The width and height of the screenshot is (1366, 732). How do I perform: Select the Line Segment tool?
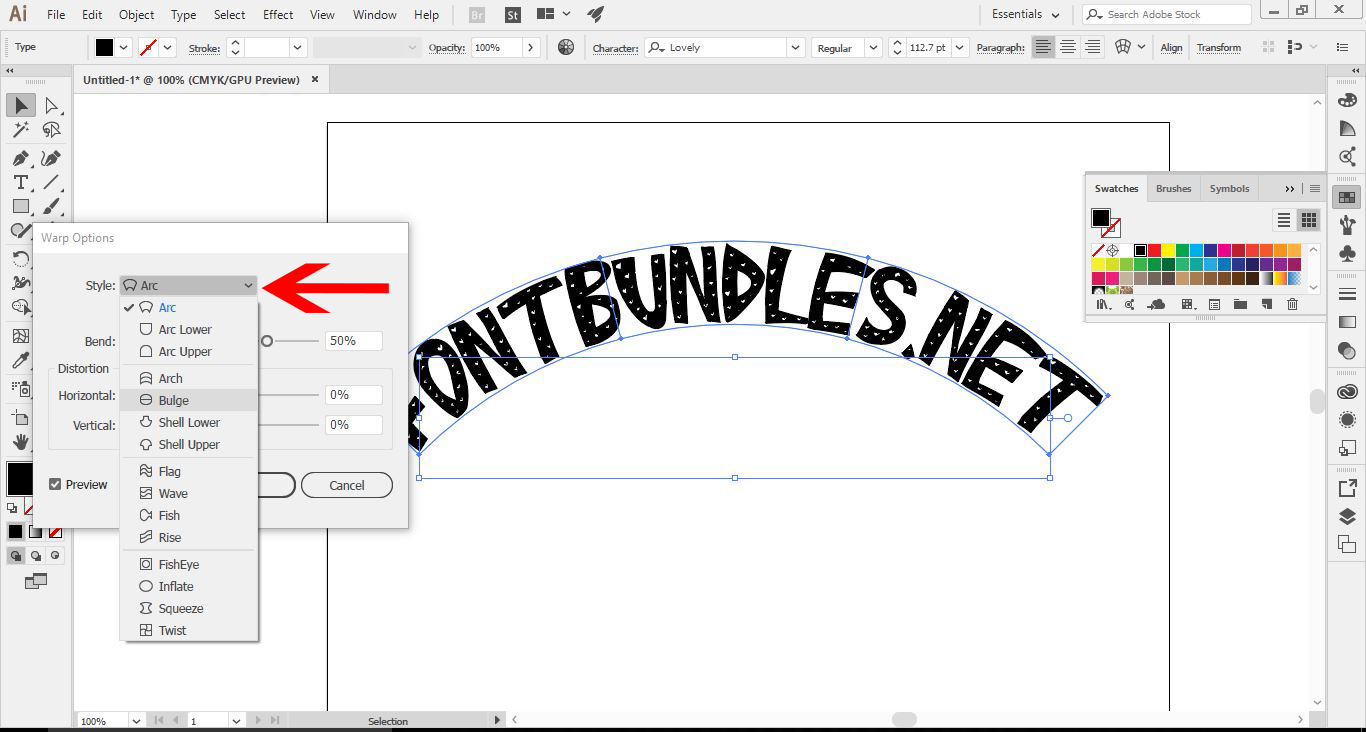click(x=52, y=182)
